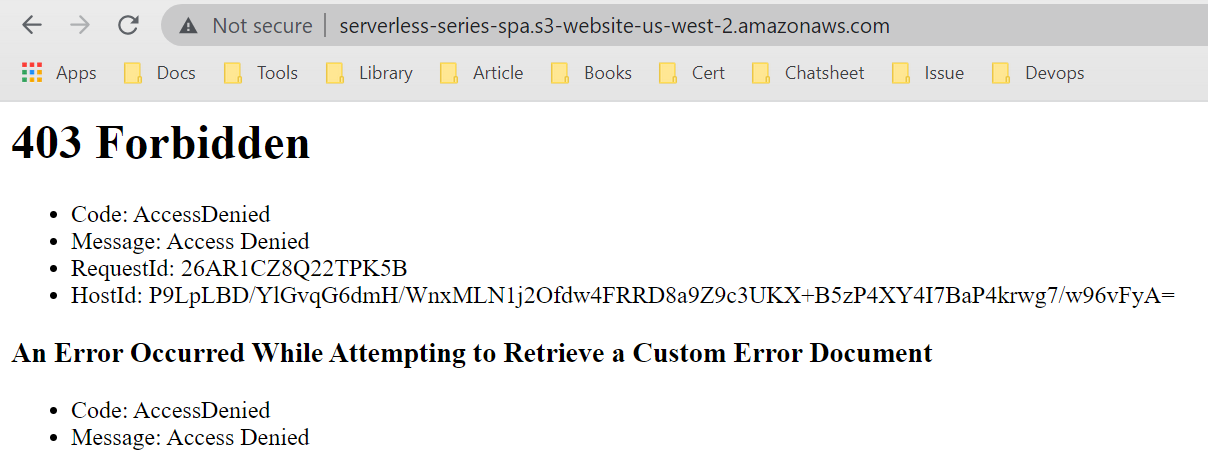The height and width of the screenshot is (461, 1208).
Task: Open the Library bookmarks folder
Action: coord(370,73)
